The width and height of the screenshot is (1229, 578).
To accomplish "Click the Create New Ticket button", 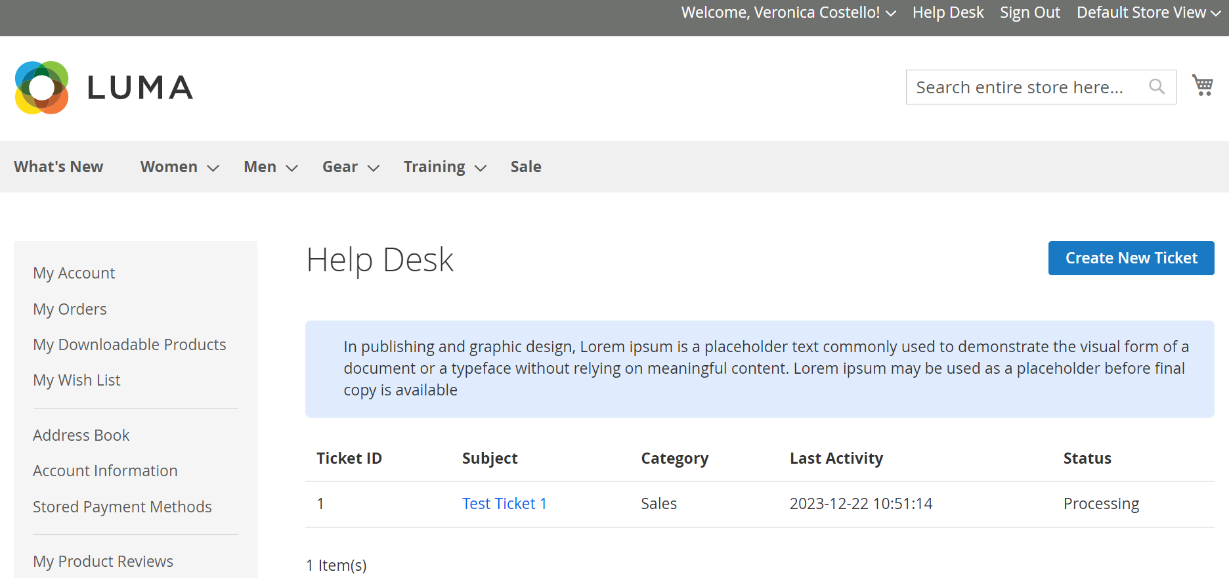I will (x=1131, y=258).
